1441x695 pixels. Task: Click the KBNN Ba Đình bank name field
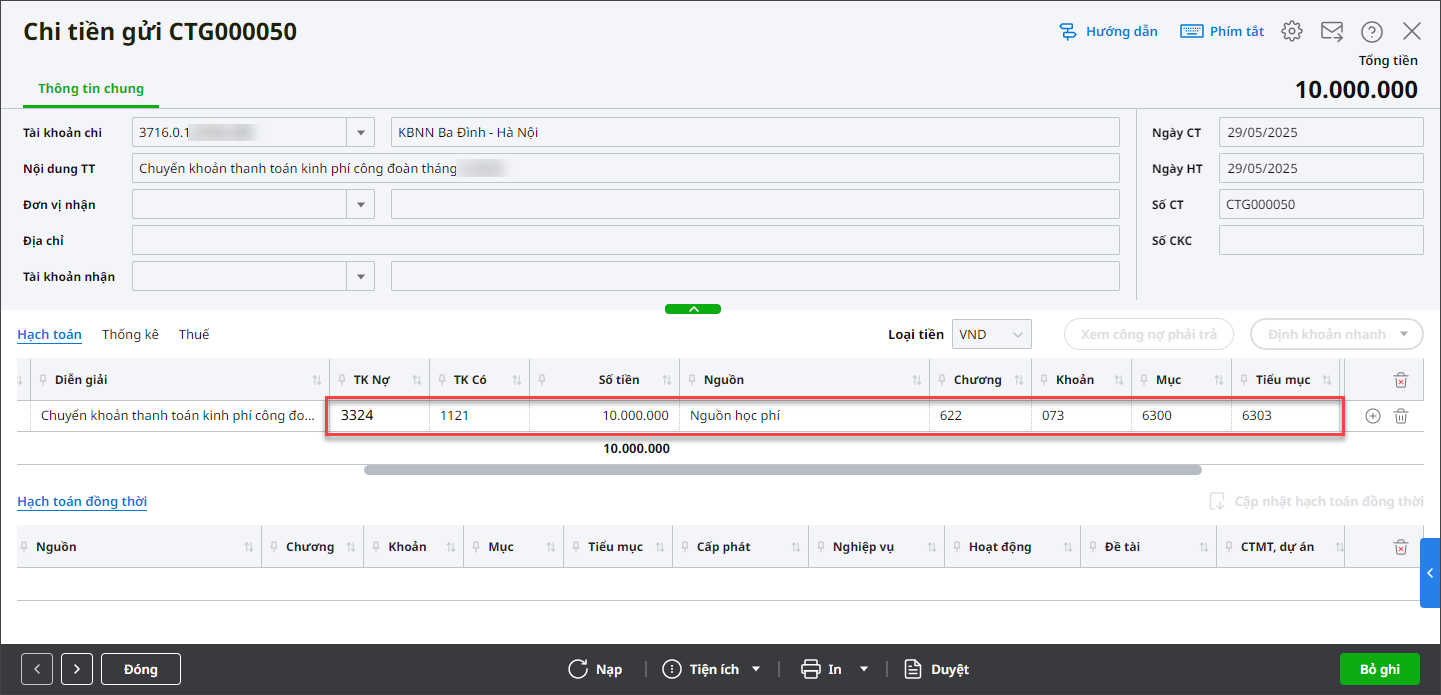coord(755,132)
